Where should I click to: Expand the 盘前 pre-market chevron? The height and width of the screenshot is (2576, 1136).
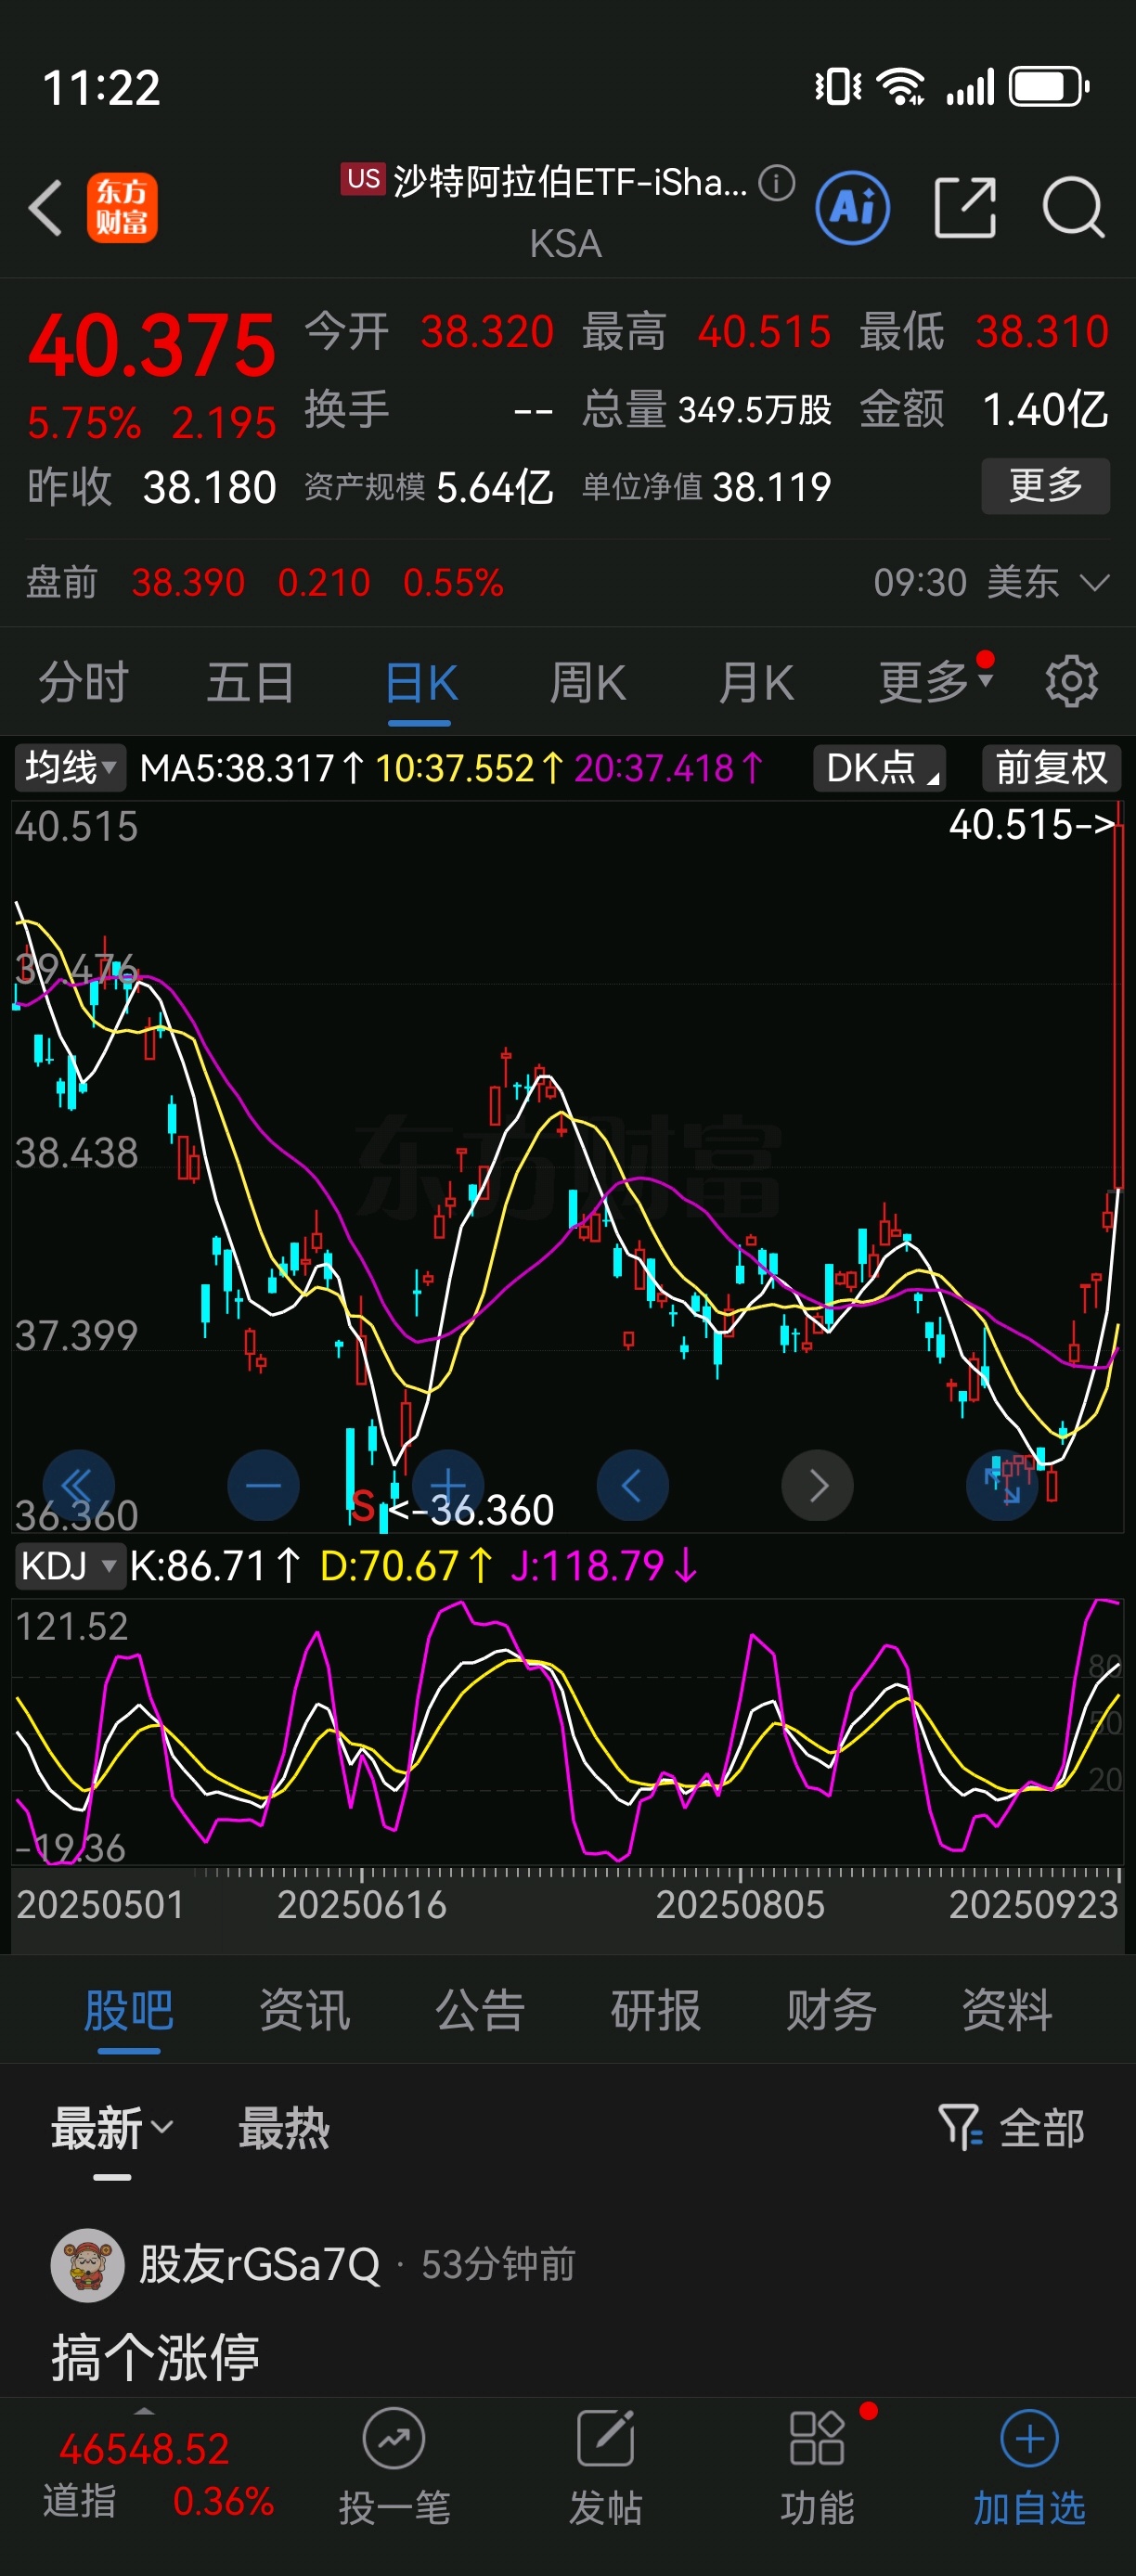coord(1095,582)
